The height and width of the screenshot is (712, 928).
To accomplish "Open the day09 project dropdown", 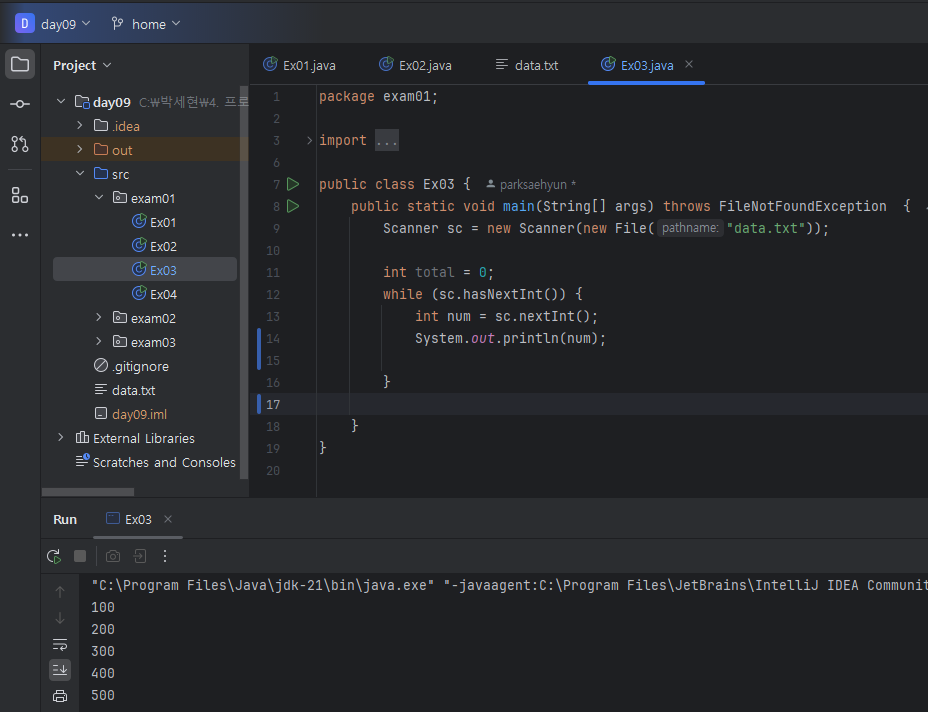I will tap(65, 24).
